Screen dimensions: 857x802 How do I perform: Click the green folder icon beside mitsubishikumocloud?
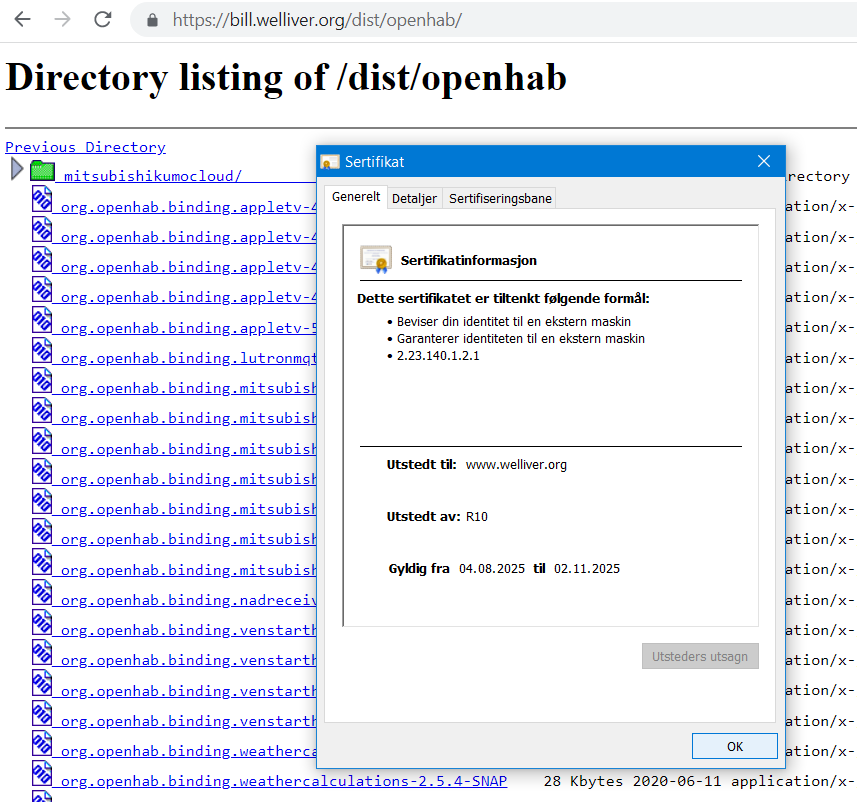coord(42,170)
